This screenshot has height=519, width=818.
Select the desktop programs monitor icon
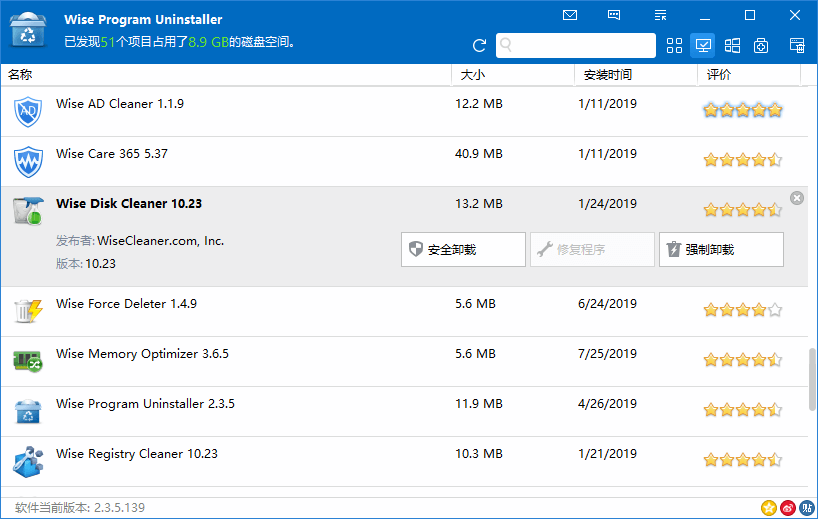(x=703, y=45)
